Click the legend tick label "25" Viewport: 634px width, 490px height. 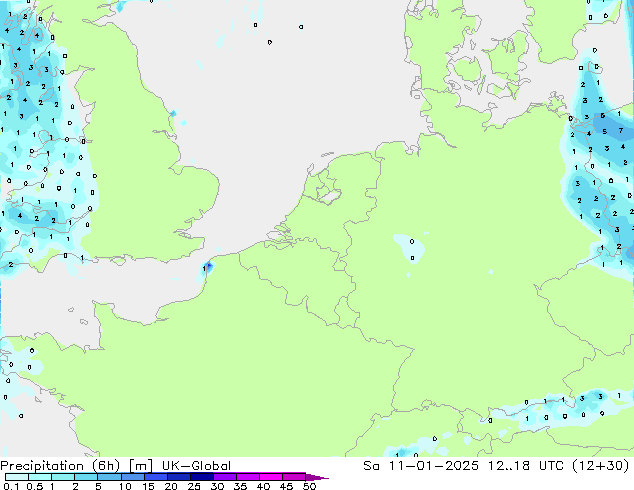194,486
